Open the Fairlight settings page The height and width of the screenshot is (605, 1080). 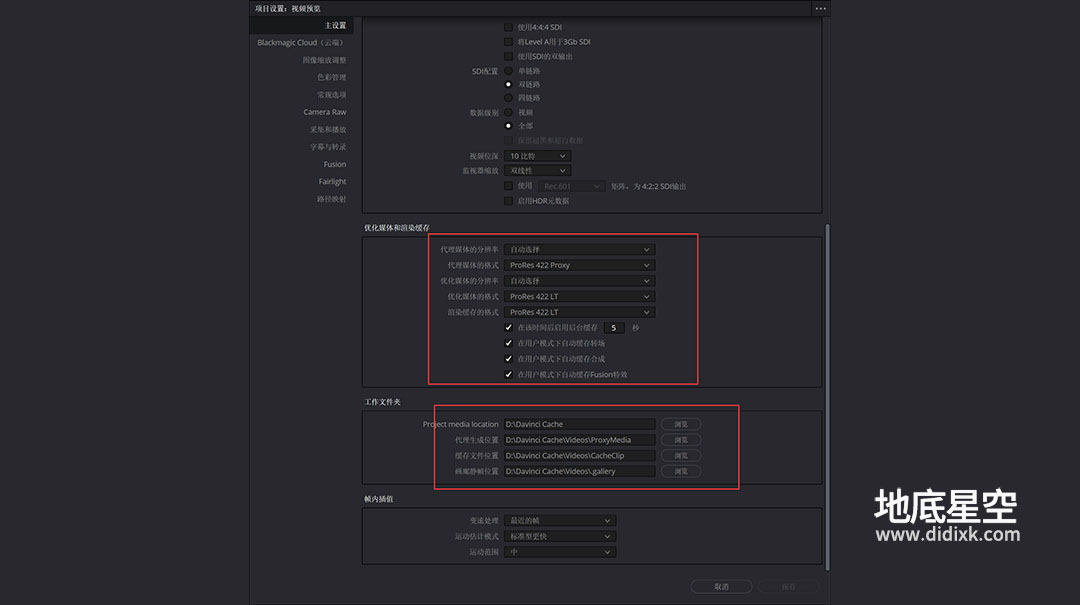pyautogui.click(x=332, y=181)
